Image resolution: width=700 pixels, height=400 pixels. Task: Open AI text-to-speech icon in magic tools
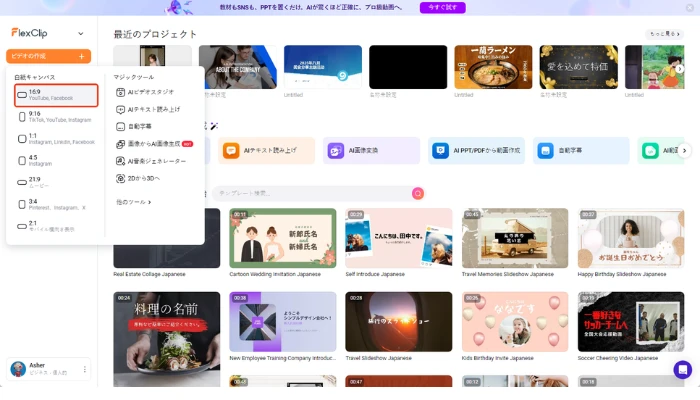[x=120, y=109]
